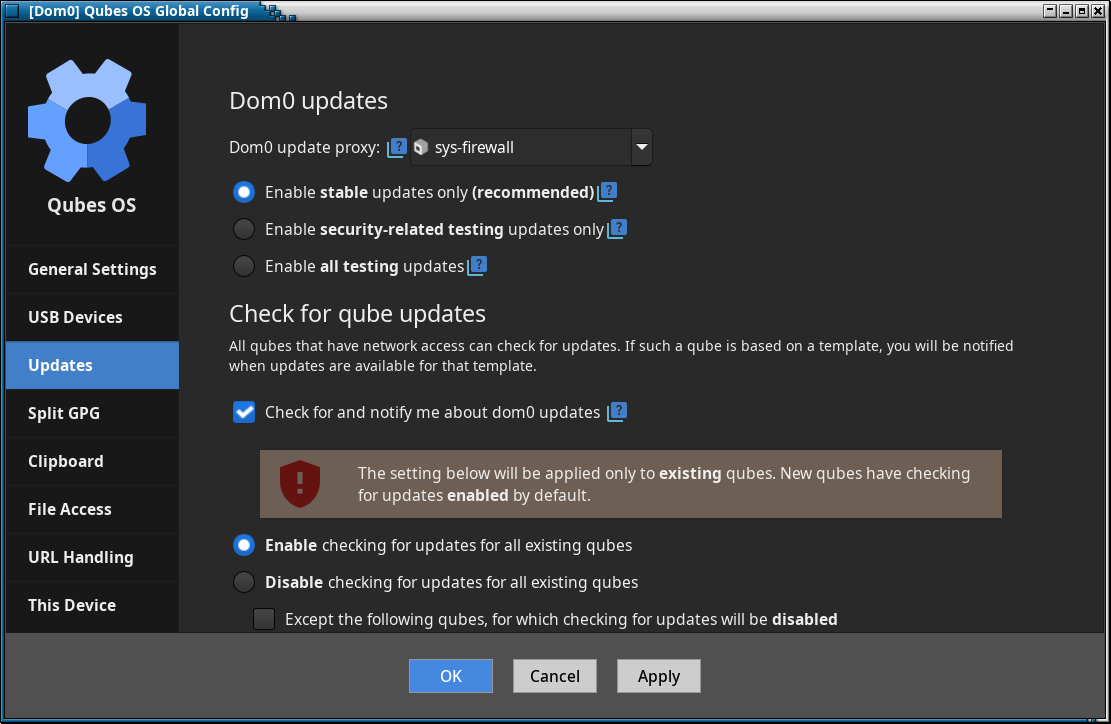Enable security-related testing updates only

[244, 229]
